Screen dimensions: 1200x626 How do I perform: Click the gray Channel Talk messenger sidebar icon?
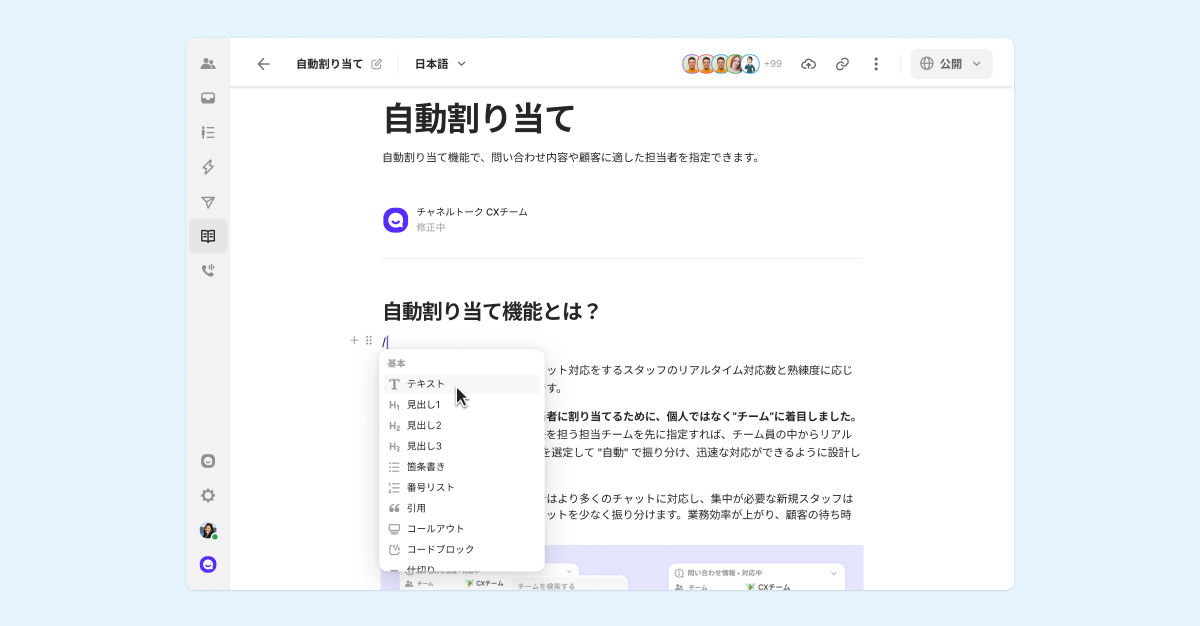tap(208, 461)
